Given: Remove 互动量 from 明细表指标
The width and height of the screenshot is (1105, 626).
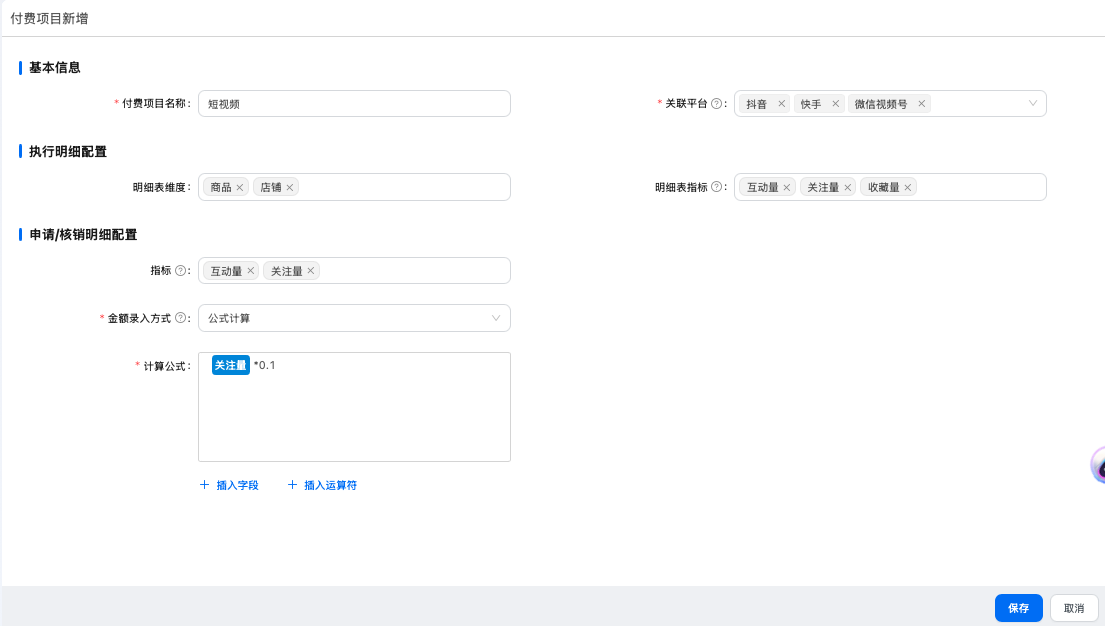Looking at the screenshot, I should pyautogui.click(x=786, y=188).
